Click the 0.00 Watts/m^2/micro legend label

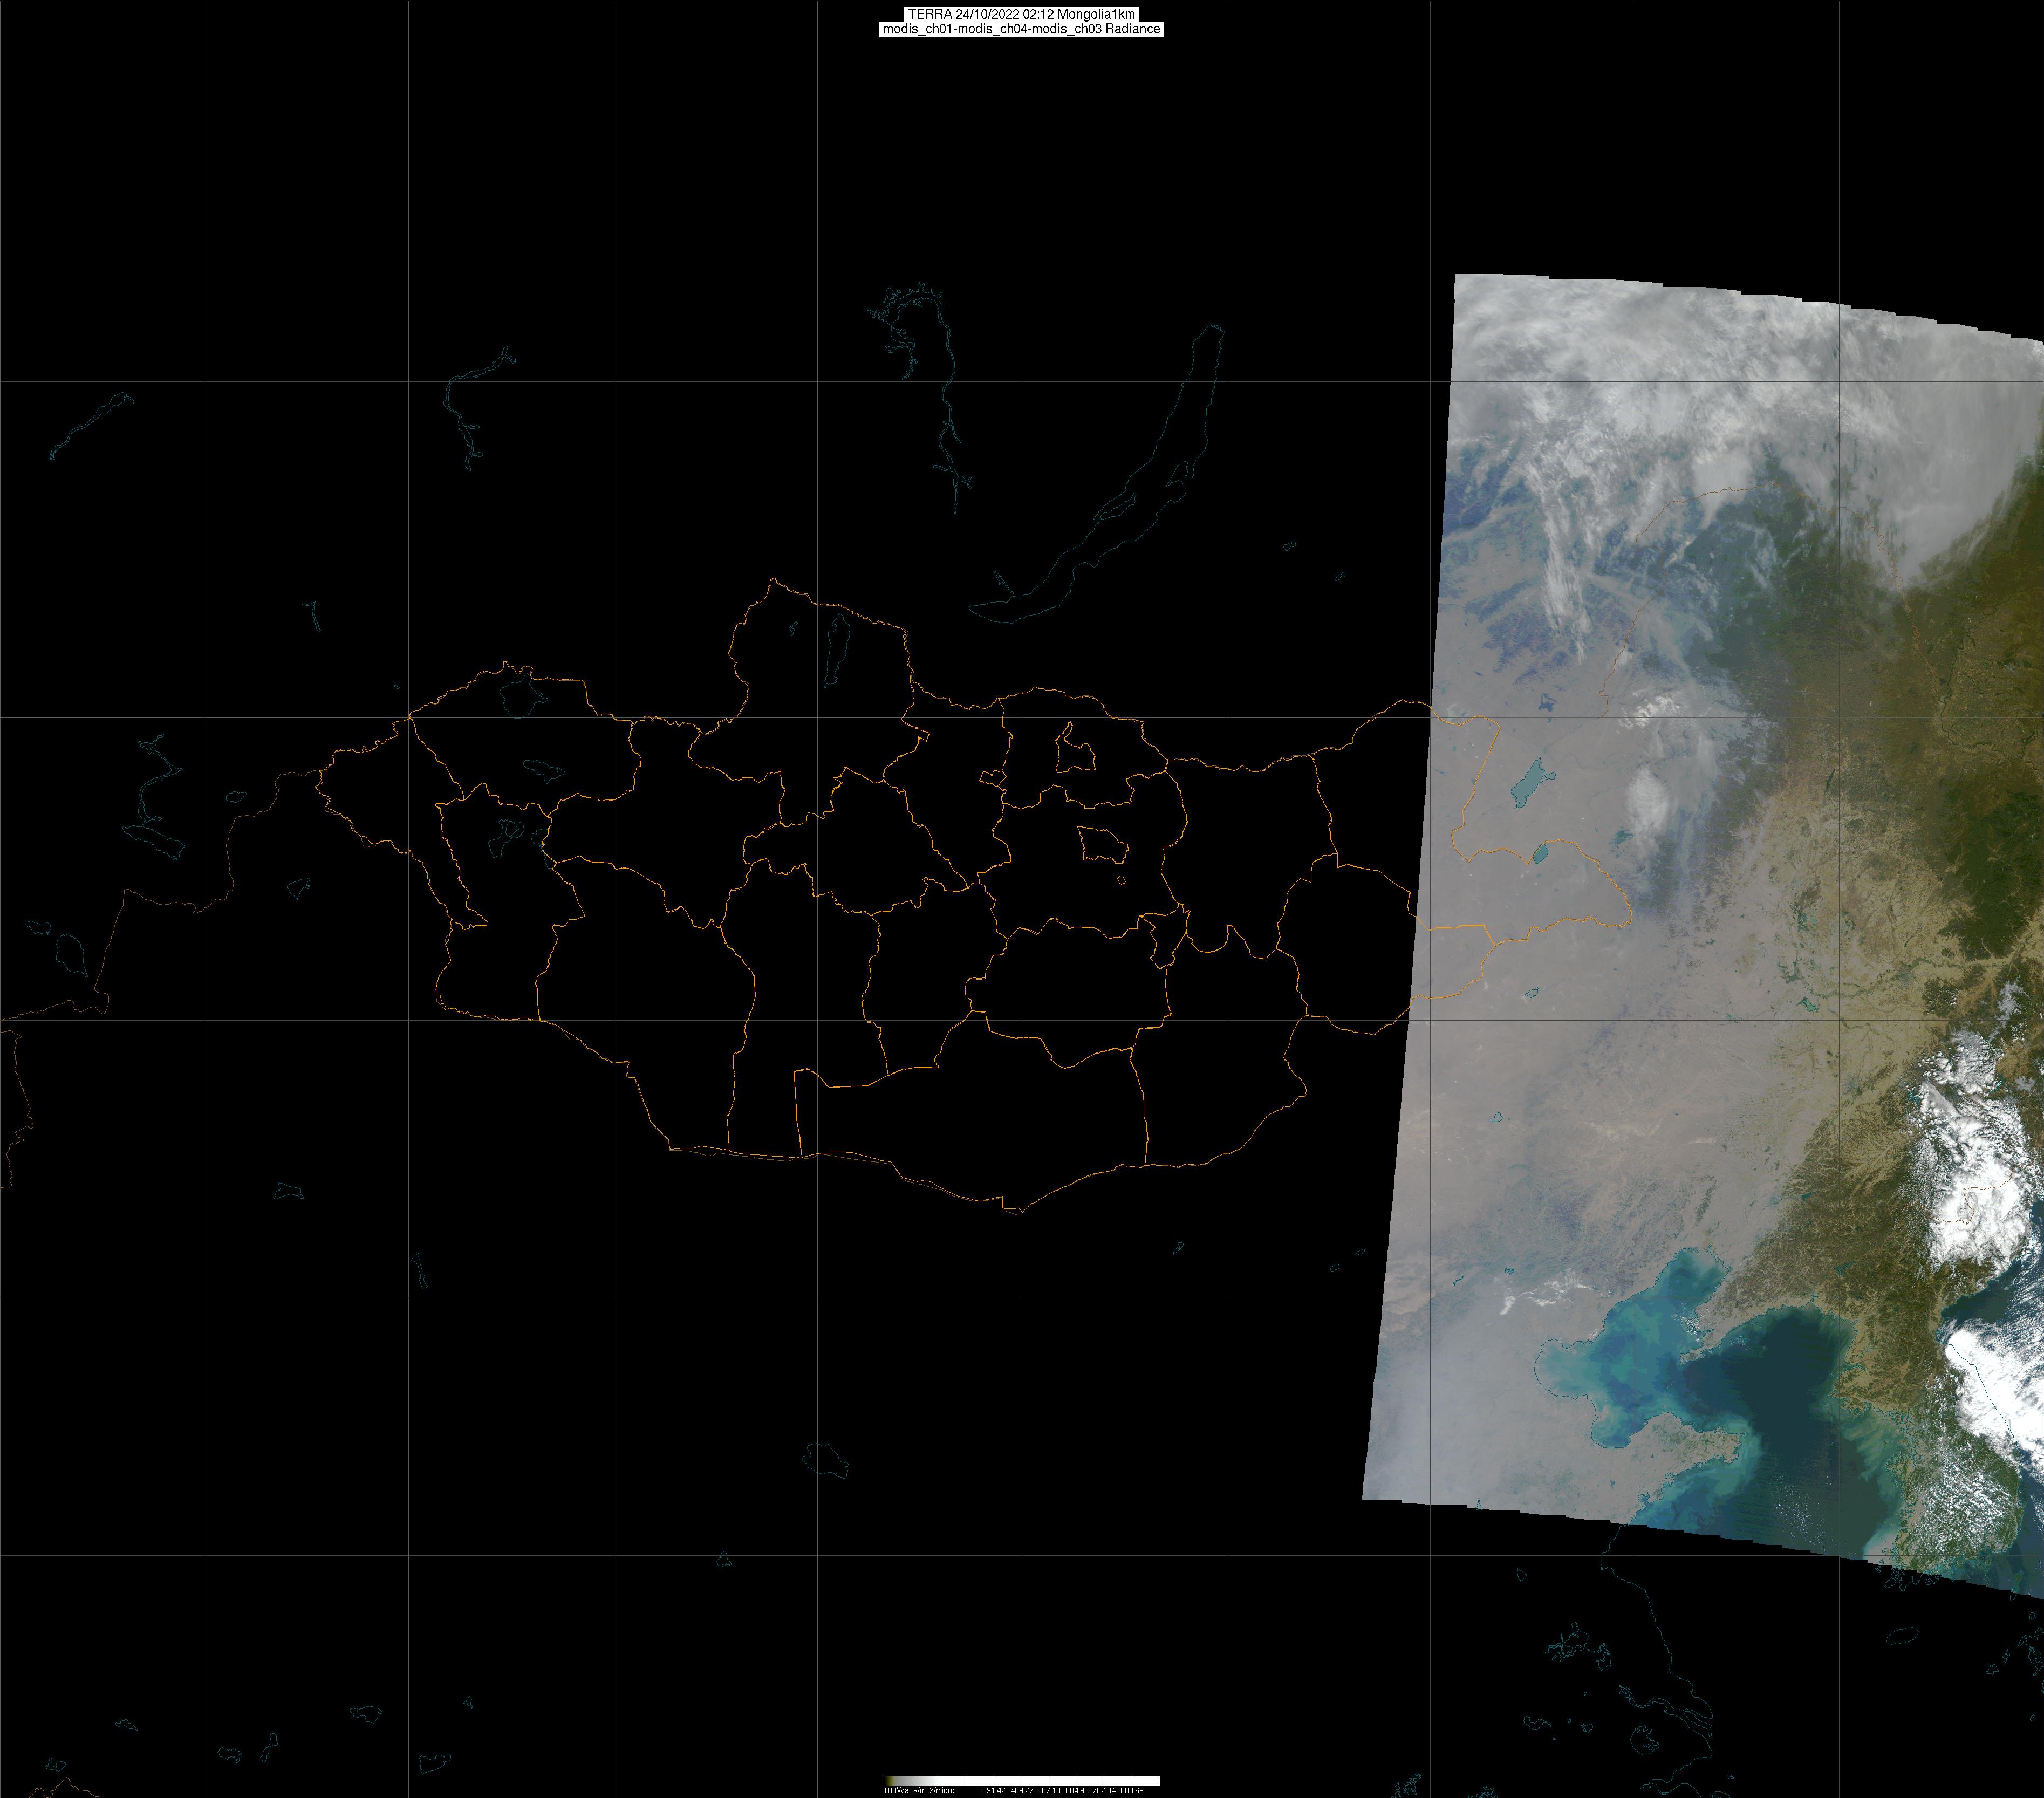(x=918, y=1791)
